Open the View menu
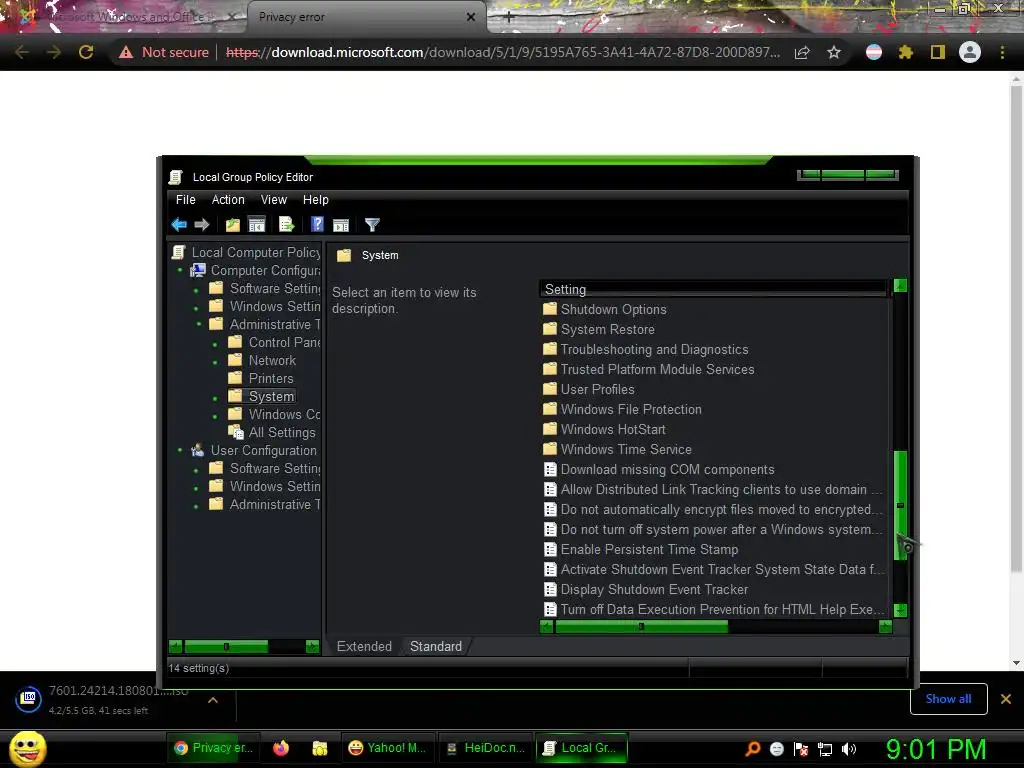The image size is (1024, 768). [x=274, y=200]
